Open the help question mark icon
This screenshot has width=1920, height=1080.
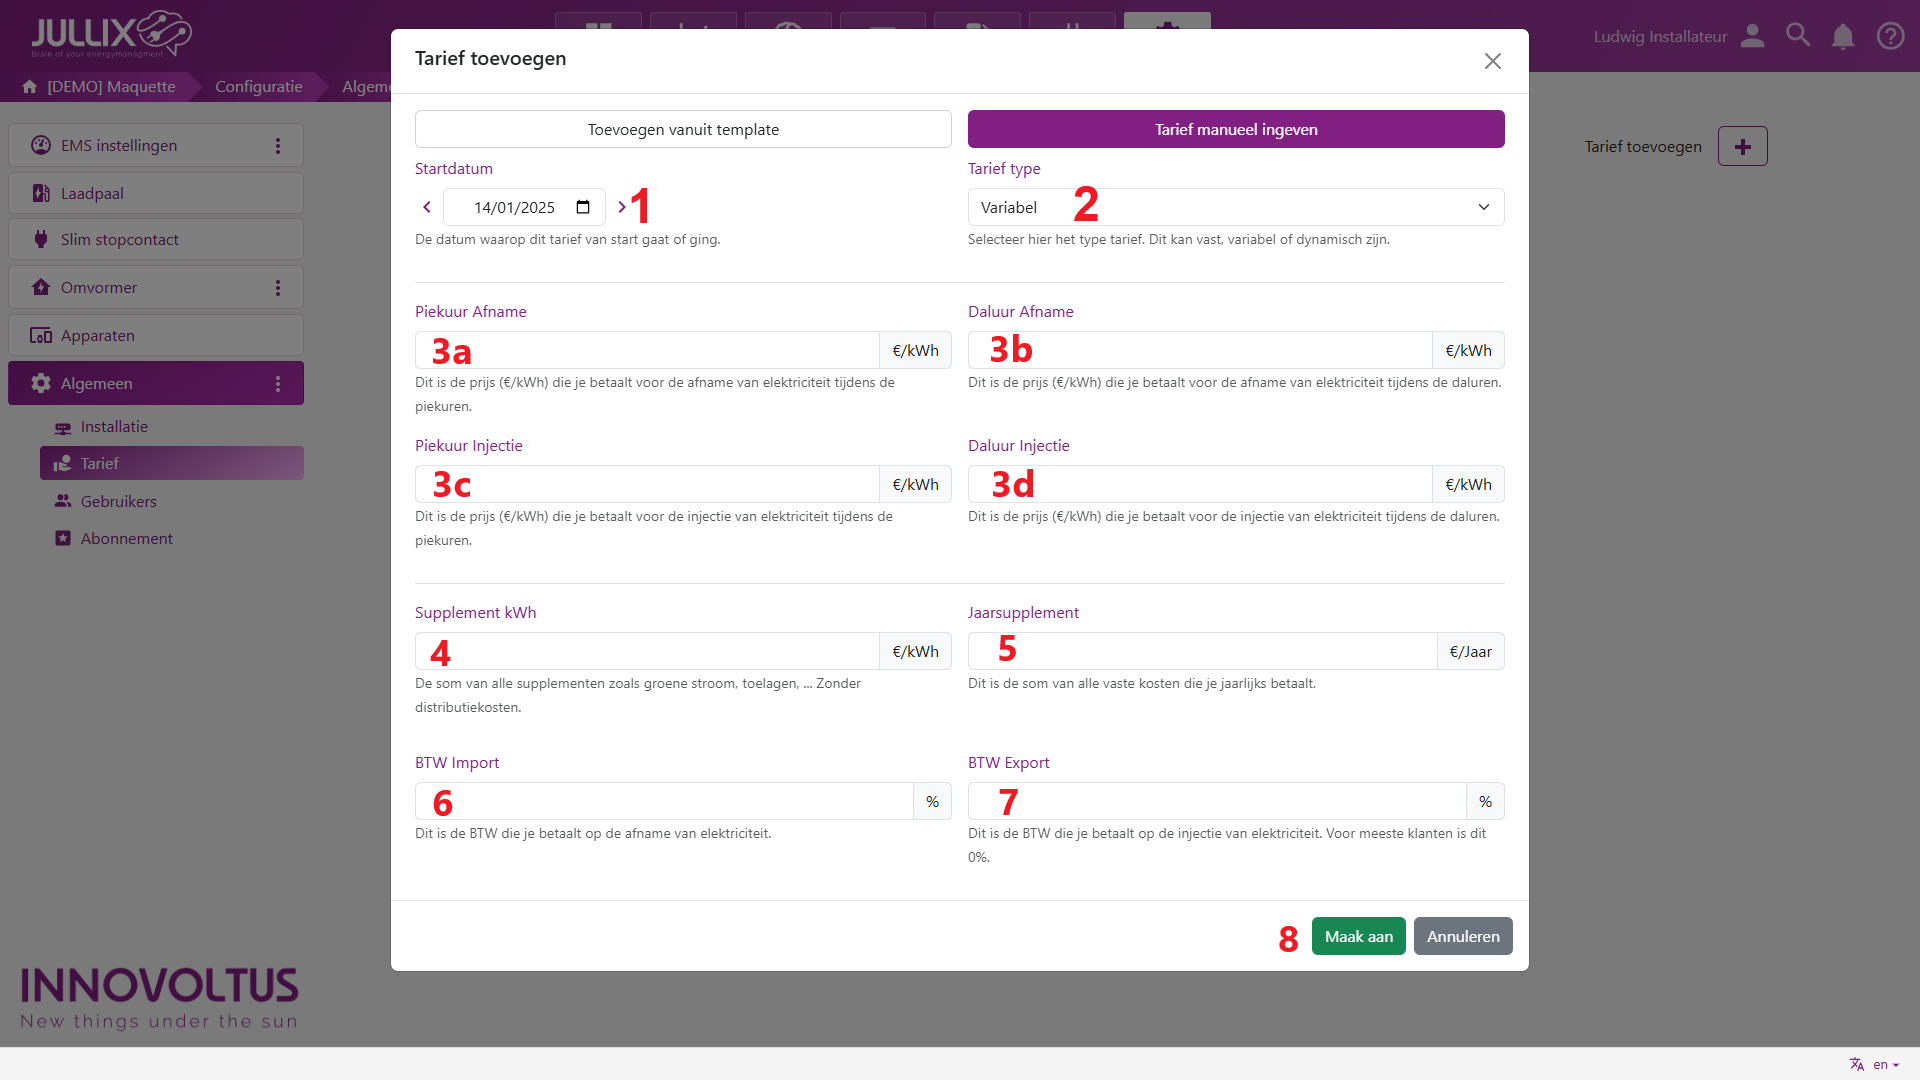(1890, 37)
